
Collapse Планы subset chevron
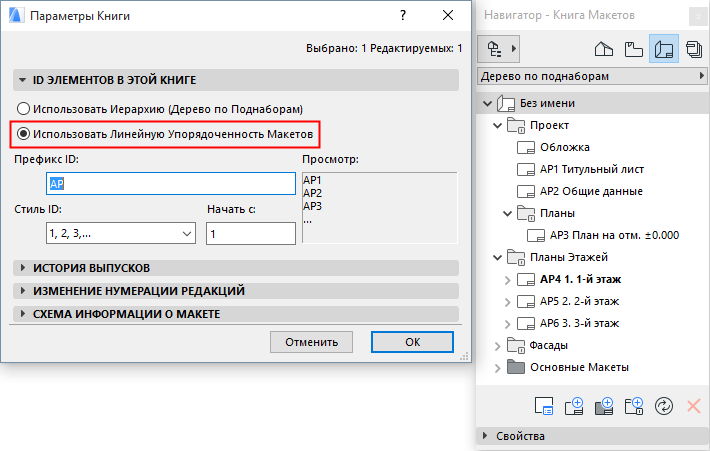tap(507, 213)
